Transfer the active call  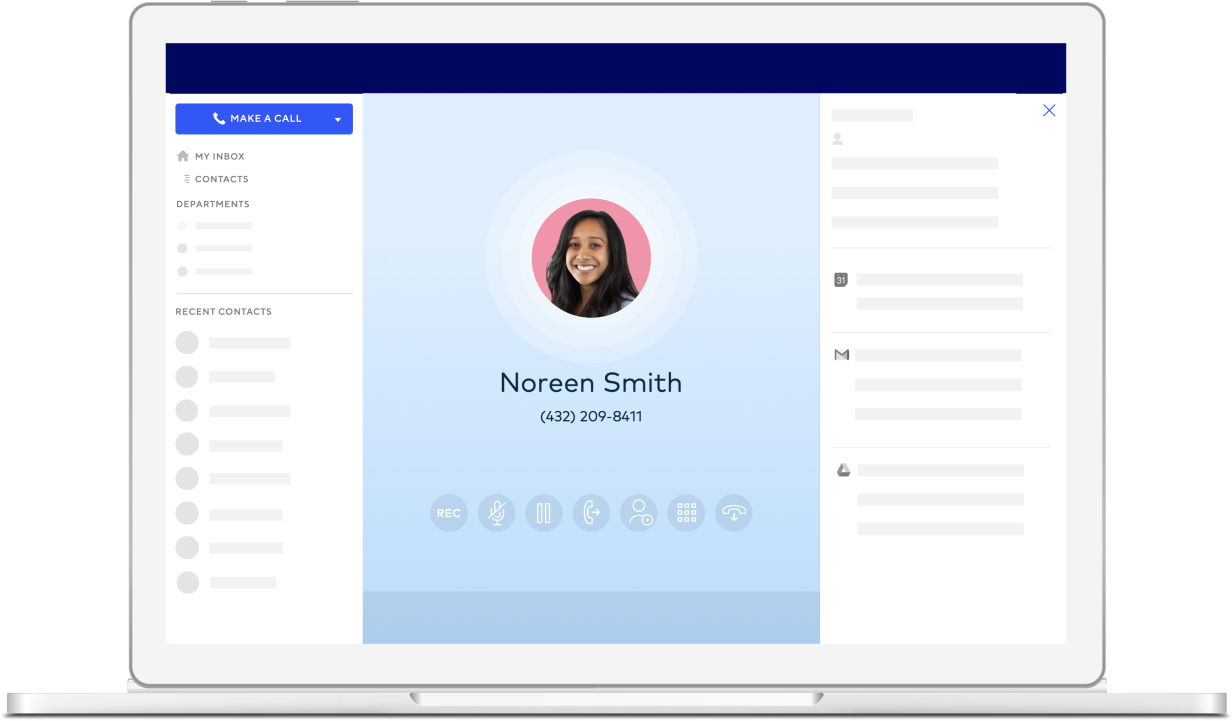click(591, 512)
